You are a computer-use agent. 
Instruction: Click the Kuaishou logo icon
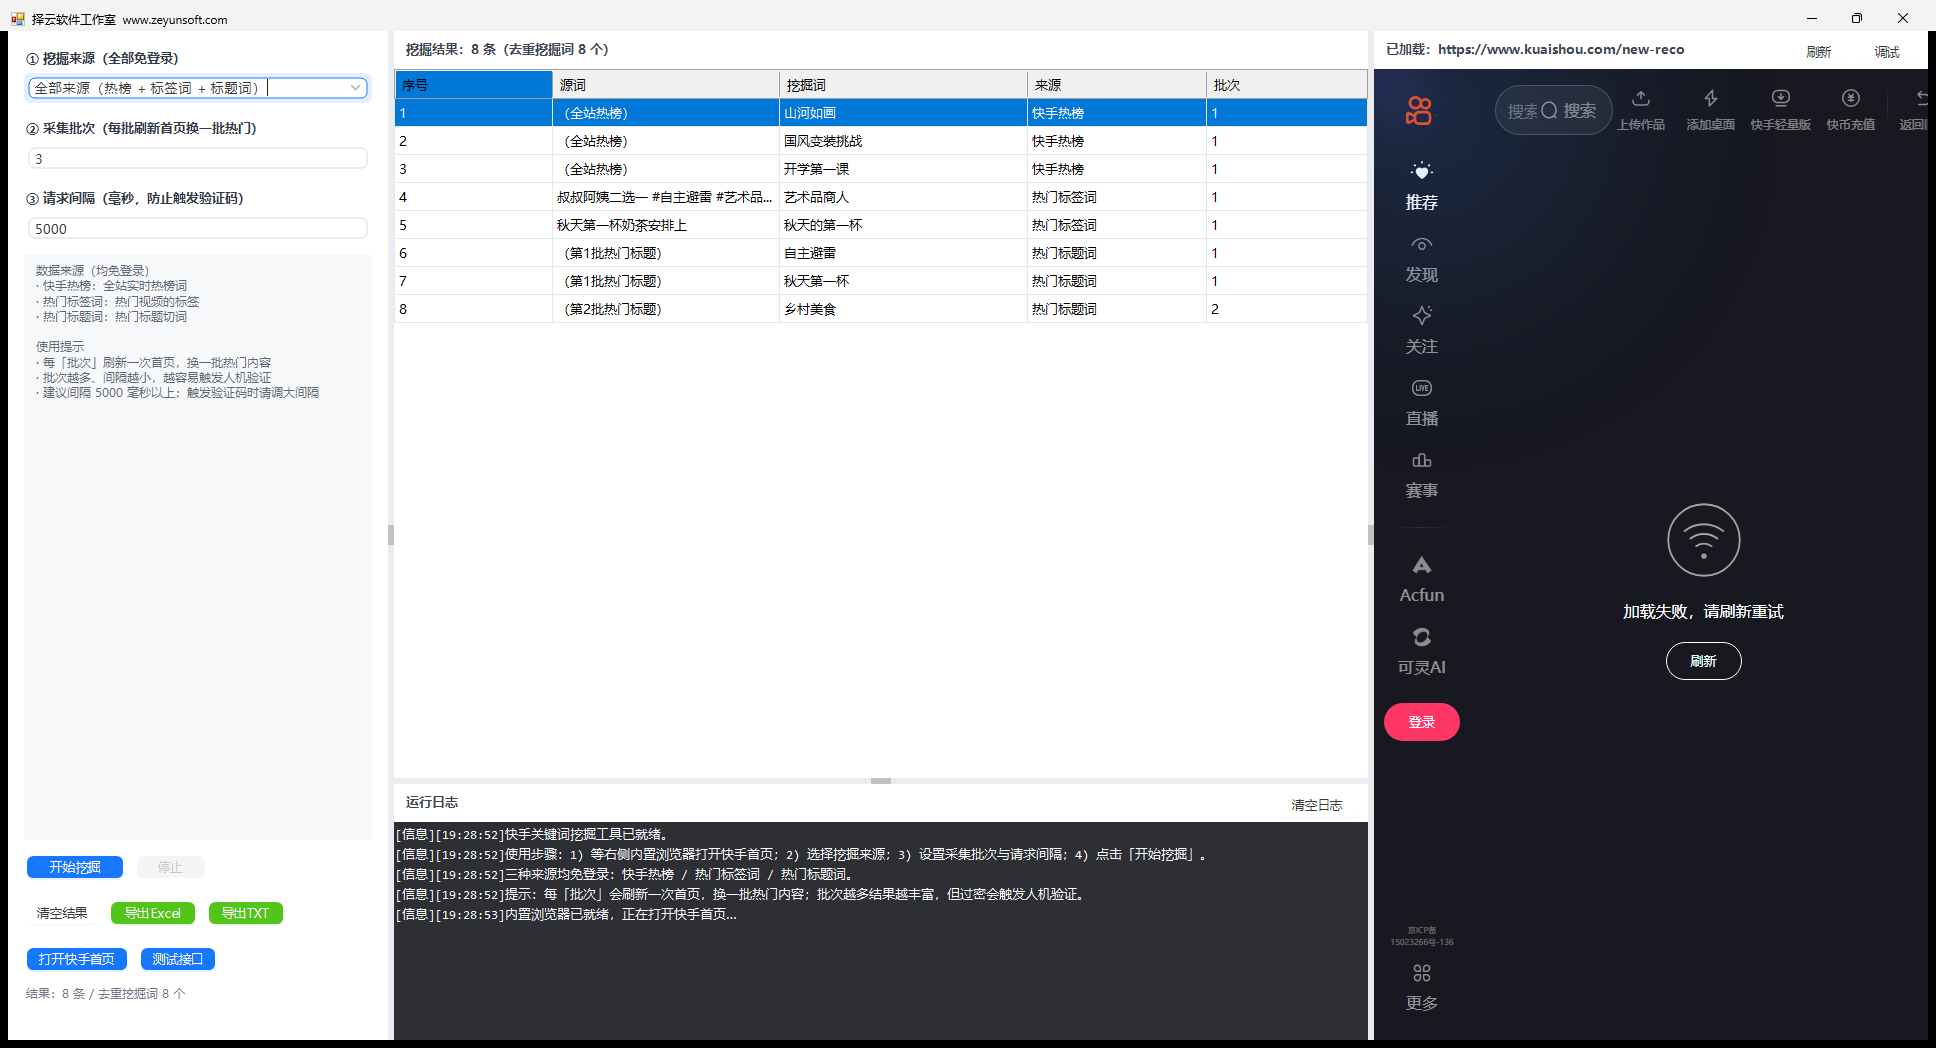[x=1419, y=110]
